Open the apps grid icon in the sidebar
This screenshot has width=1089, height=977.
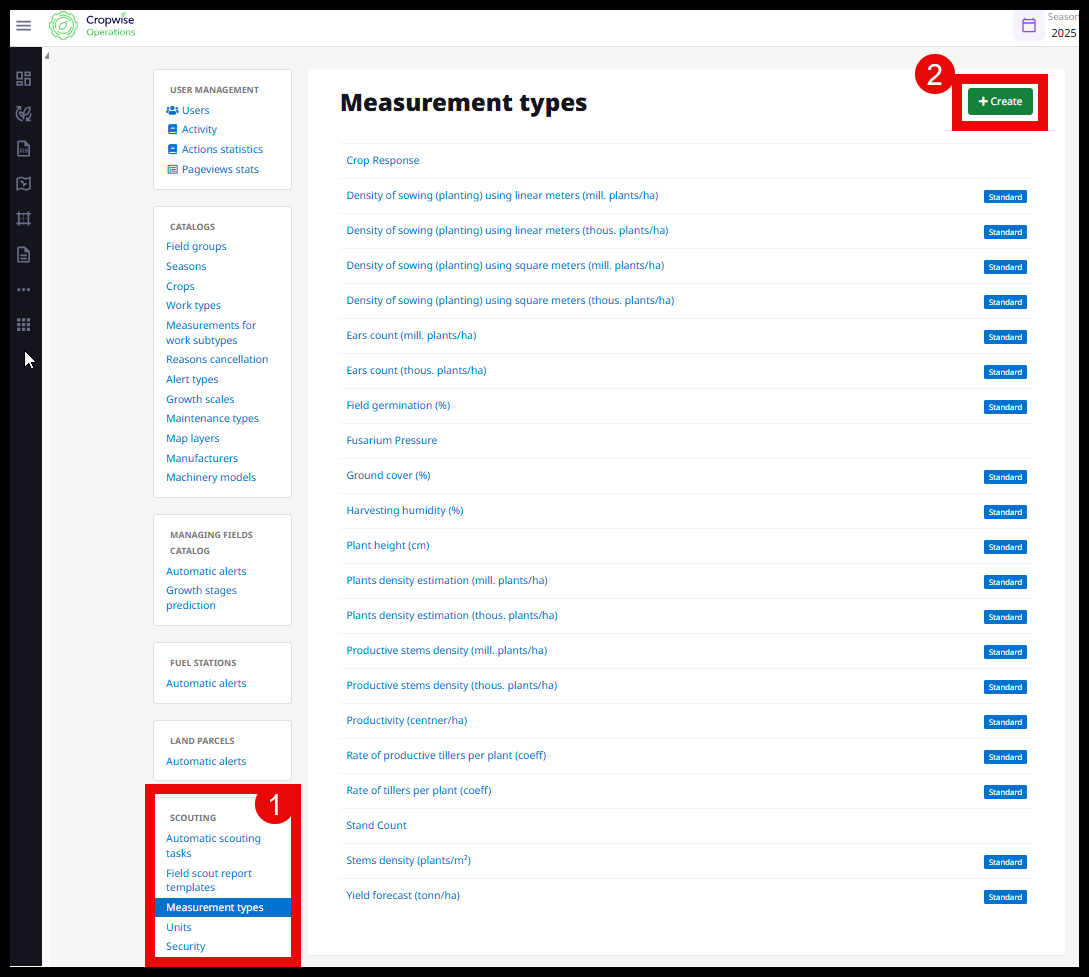coord(23,325)
